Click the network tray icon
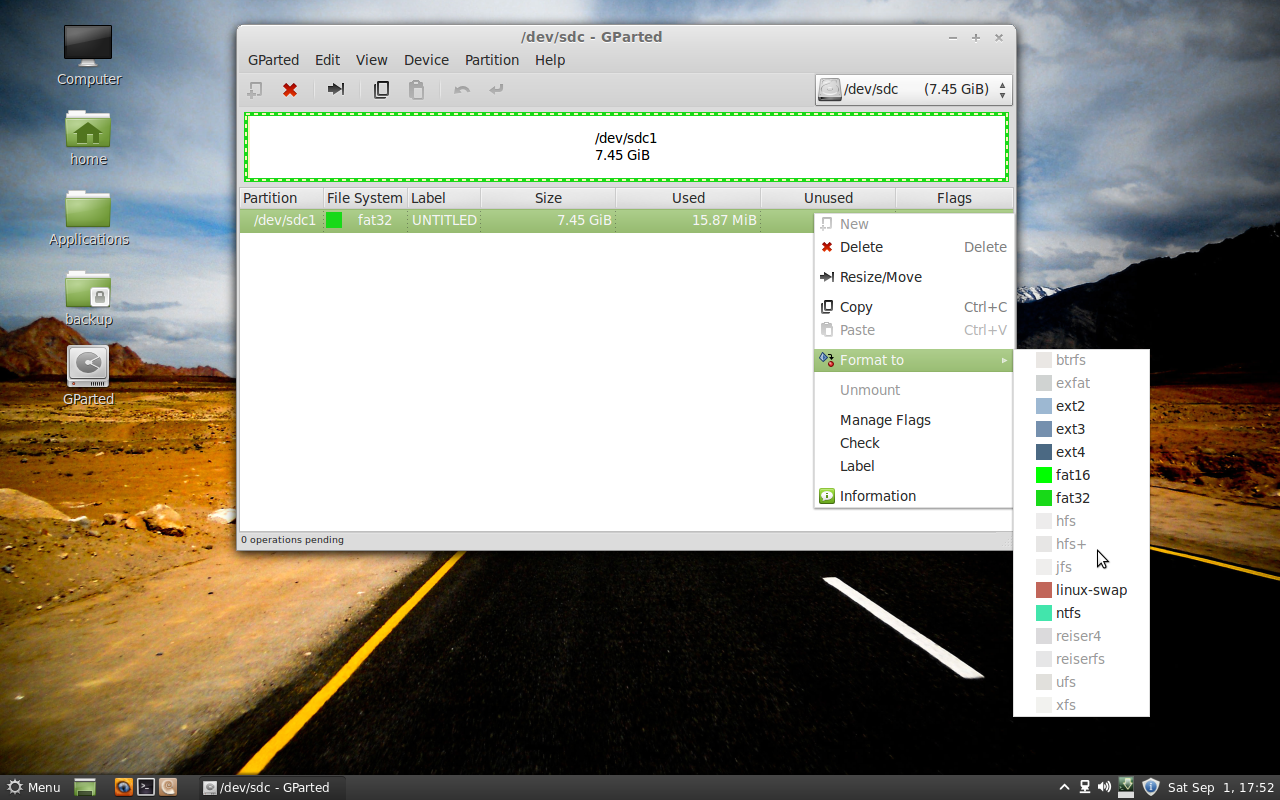Viewport: 1280px width, 800px height. click(x=1085, y=787)
